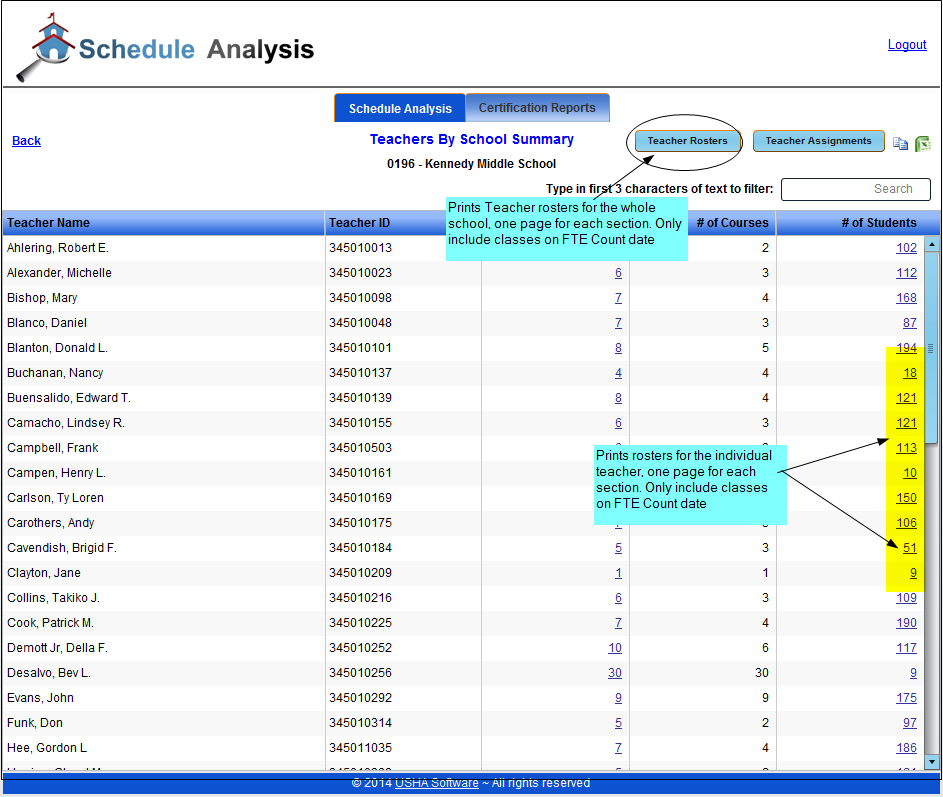Click the Teacher Rosters button
943x797 pixels.
(687, 141)
